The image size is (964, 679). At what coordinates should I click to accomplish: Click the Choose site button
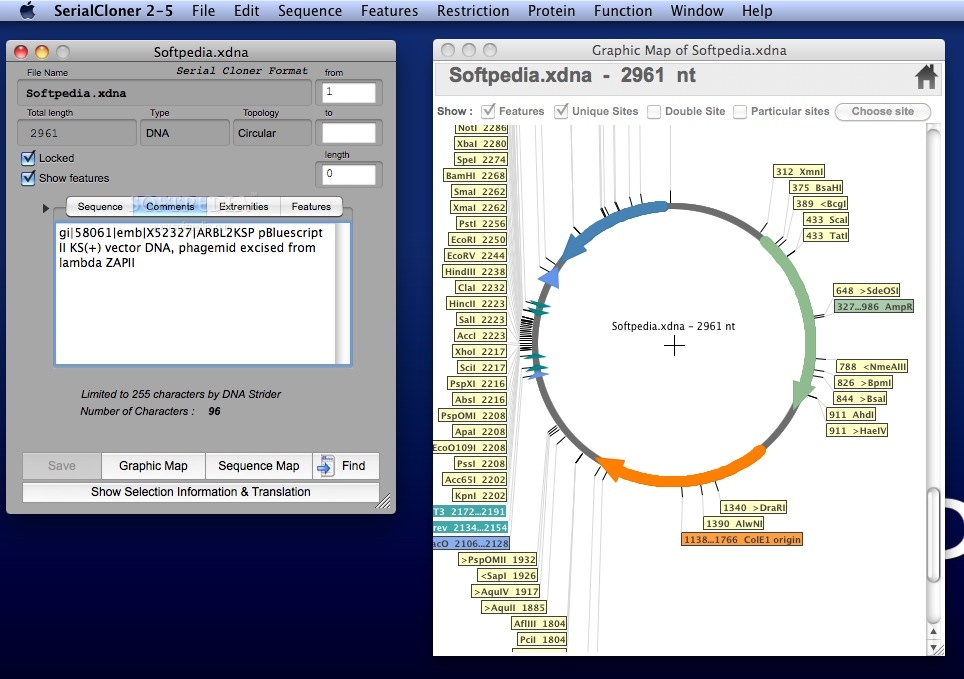click(x=882, y=111)
